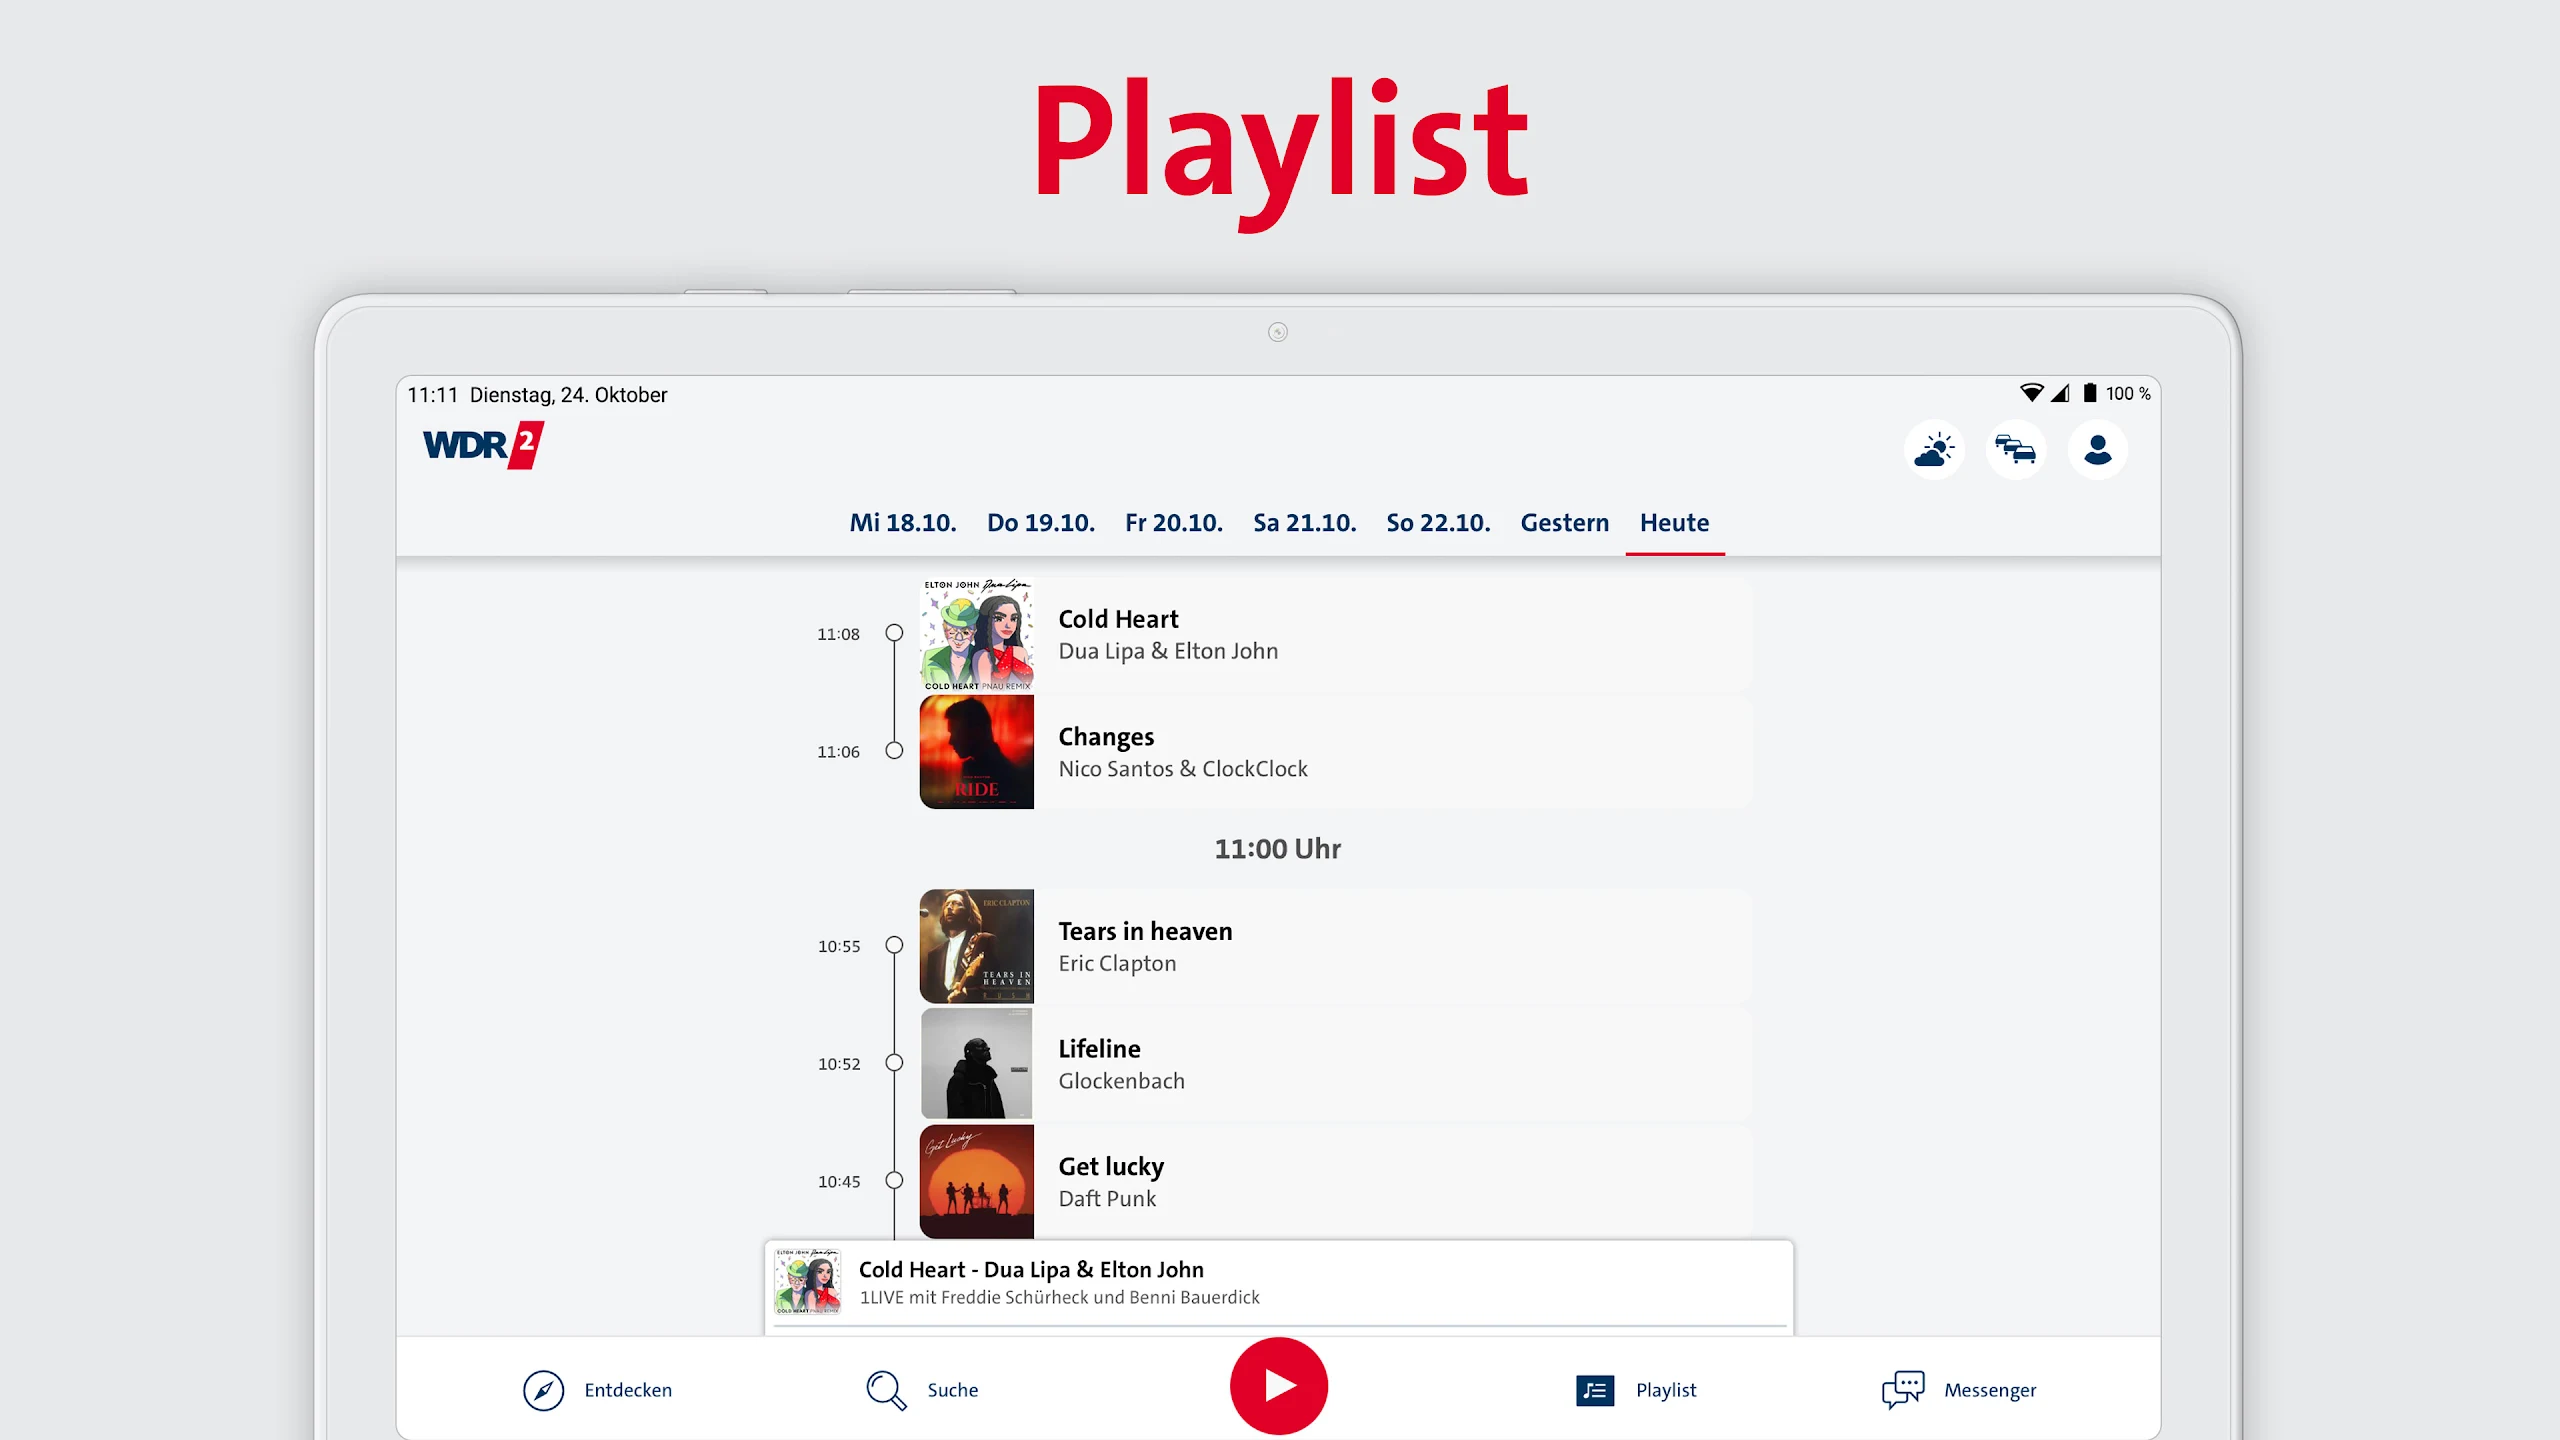Image resolution: width=2560 pixels, height=1440 pixels.
Task: Tap the 11:08 timeline marker
Action: coord(894,633)
